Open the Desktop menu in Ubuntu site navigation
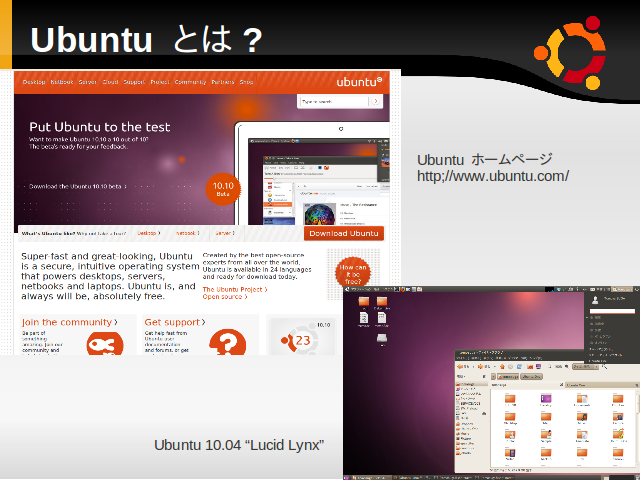 (x=34, y=82)
